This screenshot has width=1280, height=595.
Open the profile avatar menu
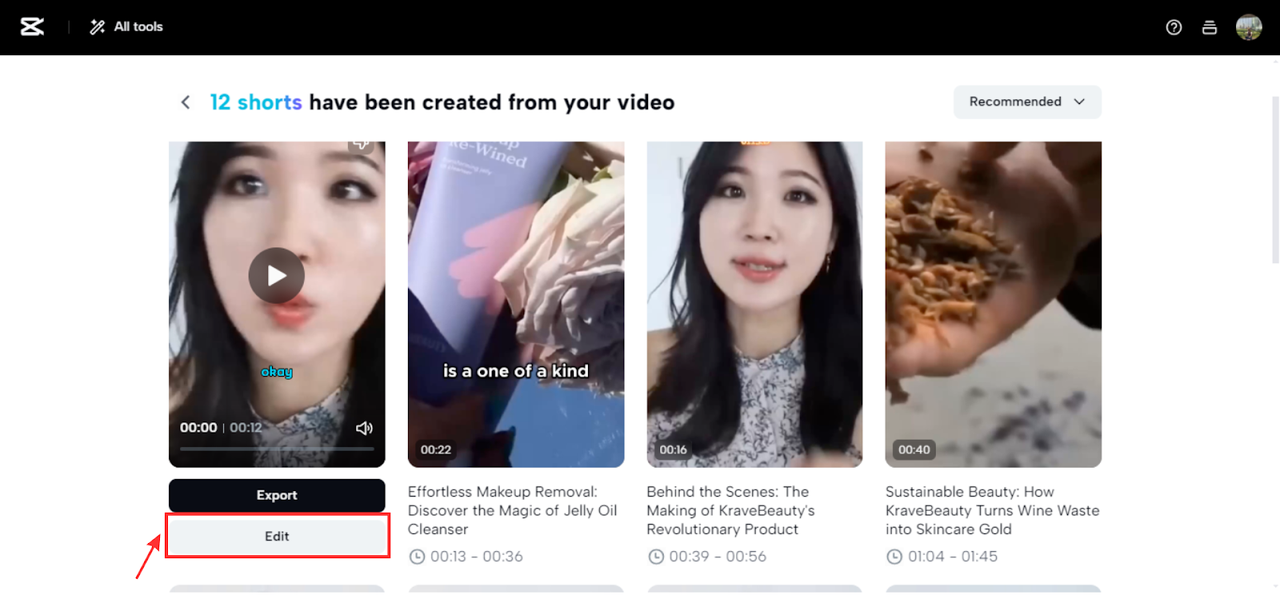1248,27
